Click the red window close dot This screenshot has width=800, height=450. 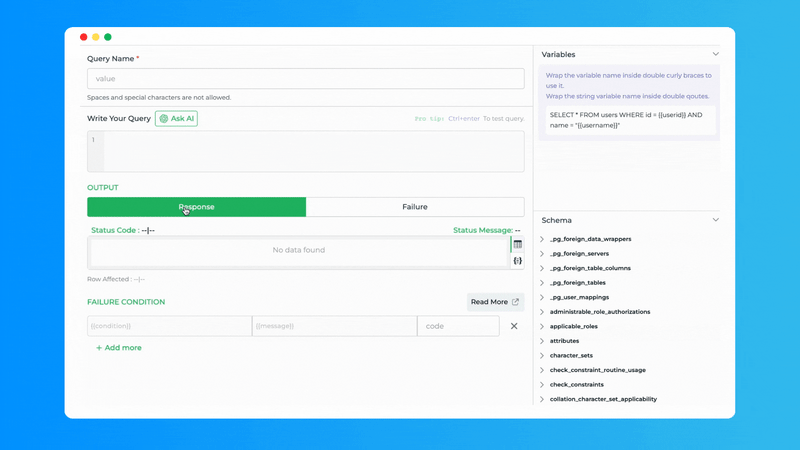point(84,37)
